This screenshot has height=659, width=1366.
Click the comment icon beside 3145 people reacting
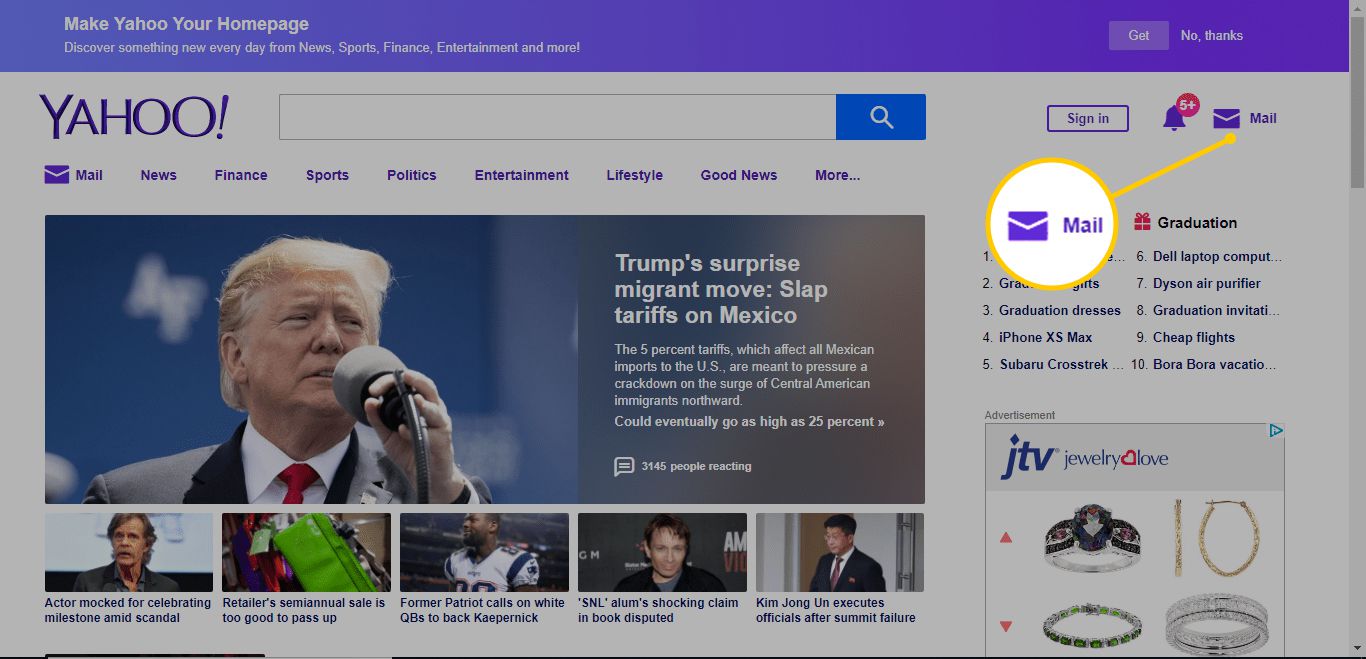tap(624, 466)
